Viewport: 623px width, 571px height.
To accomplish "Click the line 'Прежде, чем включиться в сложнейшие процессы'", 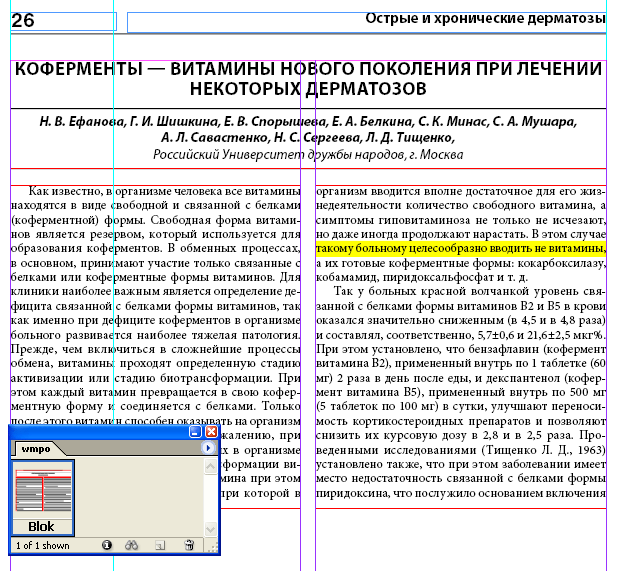I will pyautogui.click(x=155, y=349).
